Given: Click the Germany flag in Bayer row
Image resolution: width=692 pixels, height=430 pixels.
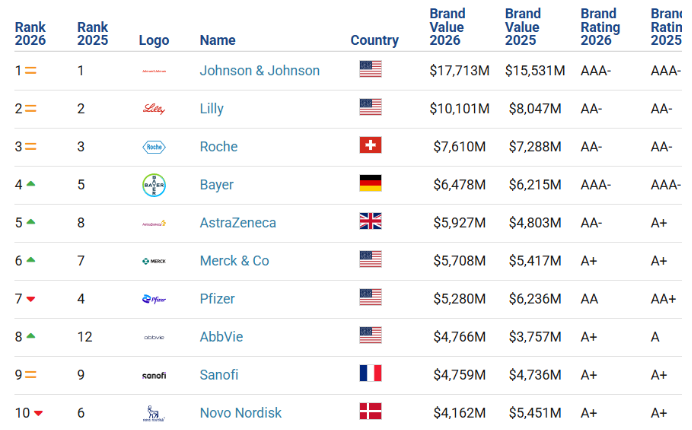Looking at the screenshot, I should click(370, 183).
